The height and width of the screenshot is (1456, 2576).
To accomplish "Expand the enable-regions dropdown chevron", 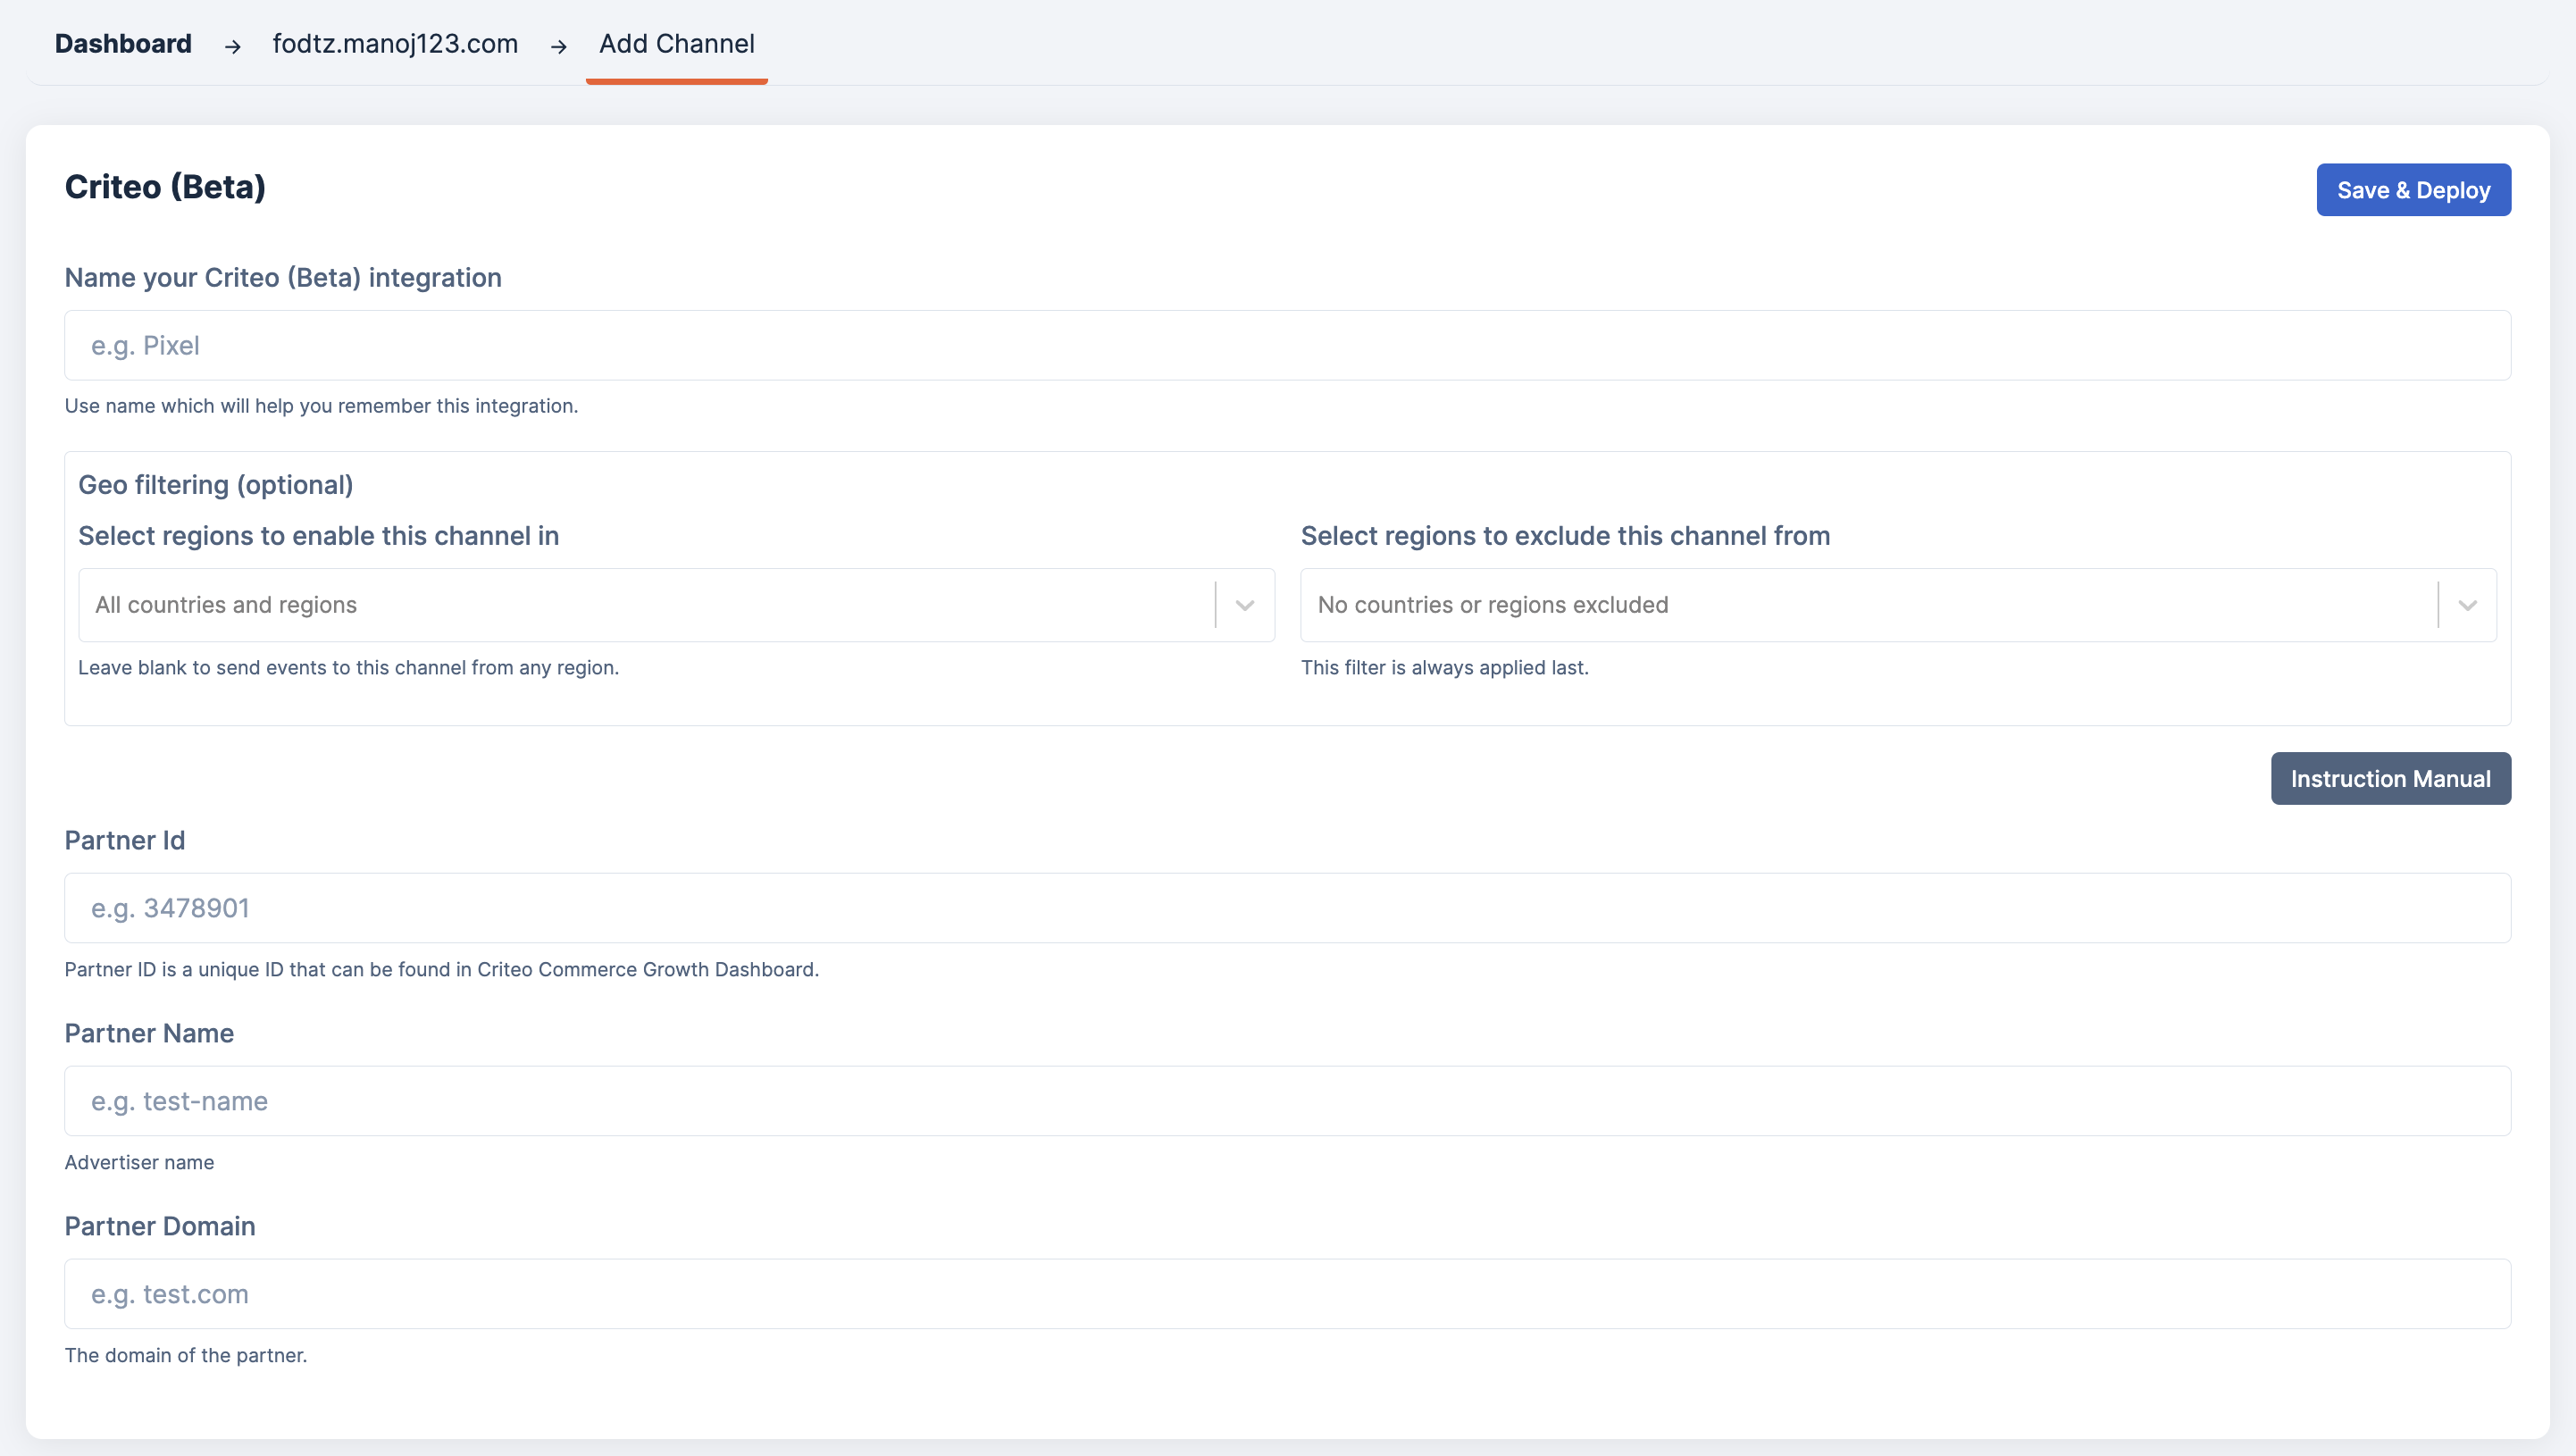I will point(1245,605).
